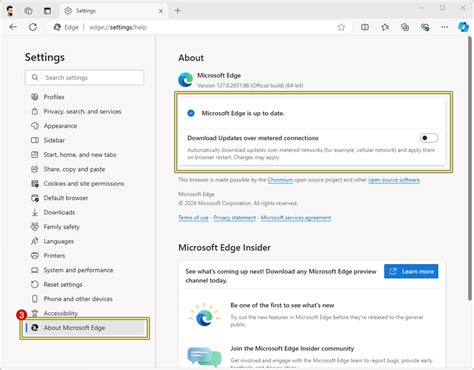Open Microsoft services agreement link
Screen dimensions: 474x370
click(x=296, y=218)
